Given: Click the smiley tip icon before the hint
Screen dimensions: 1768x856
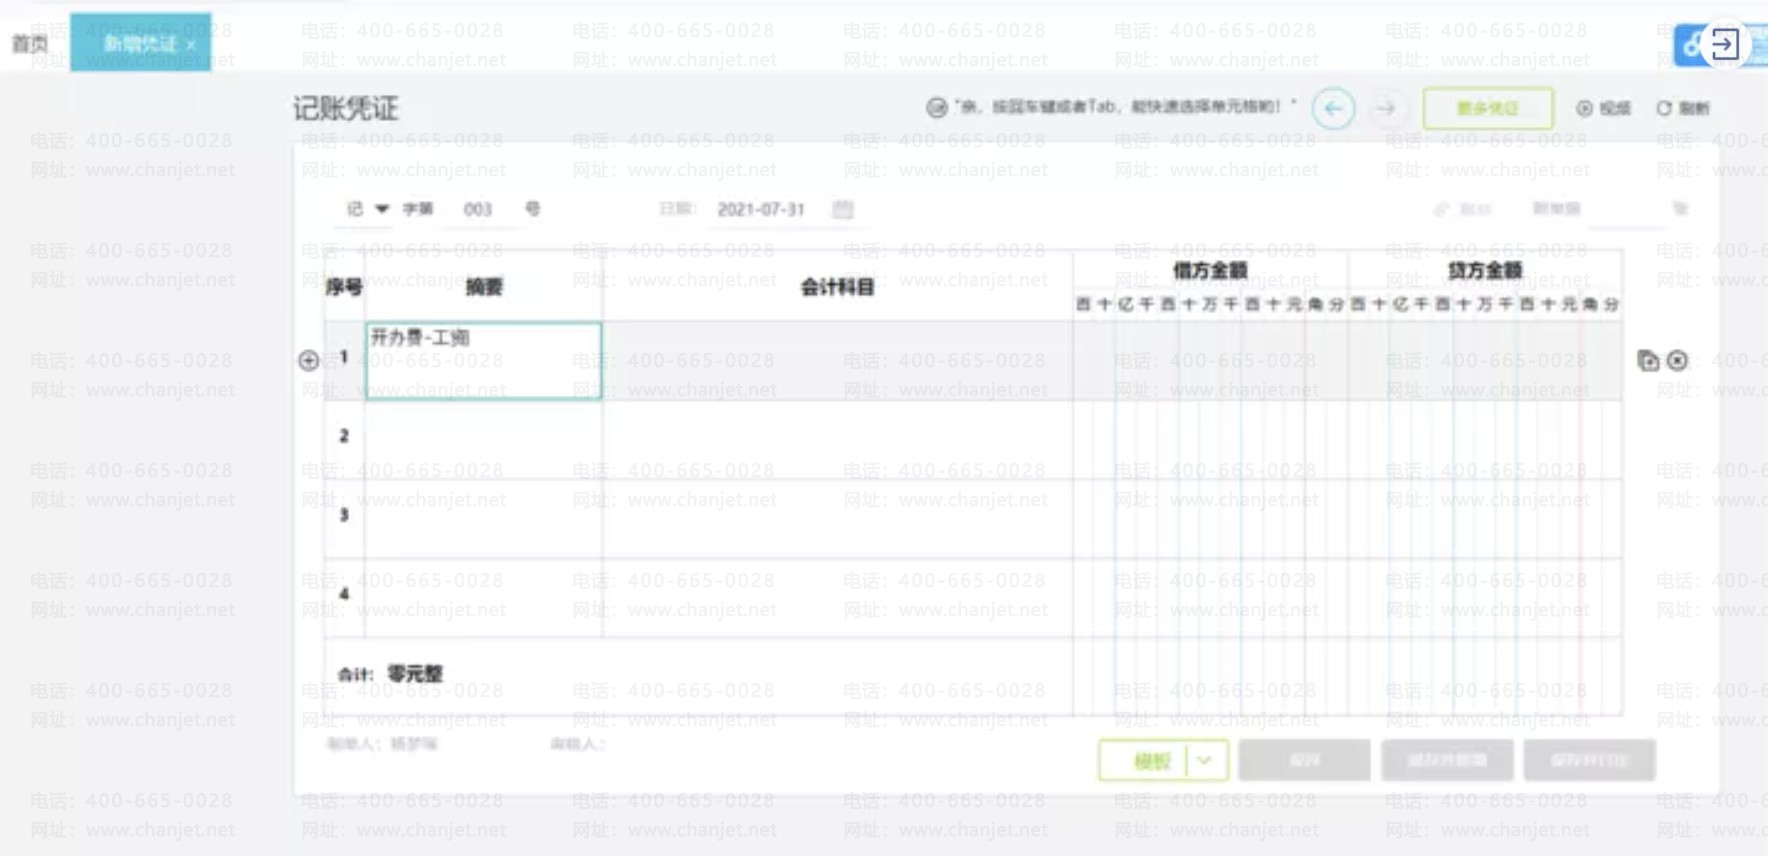Looking at the screenshot, I should point(936,108).
